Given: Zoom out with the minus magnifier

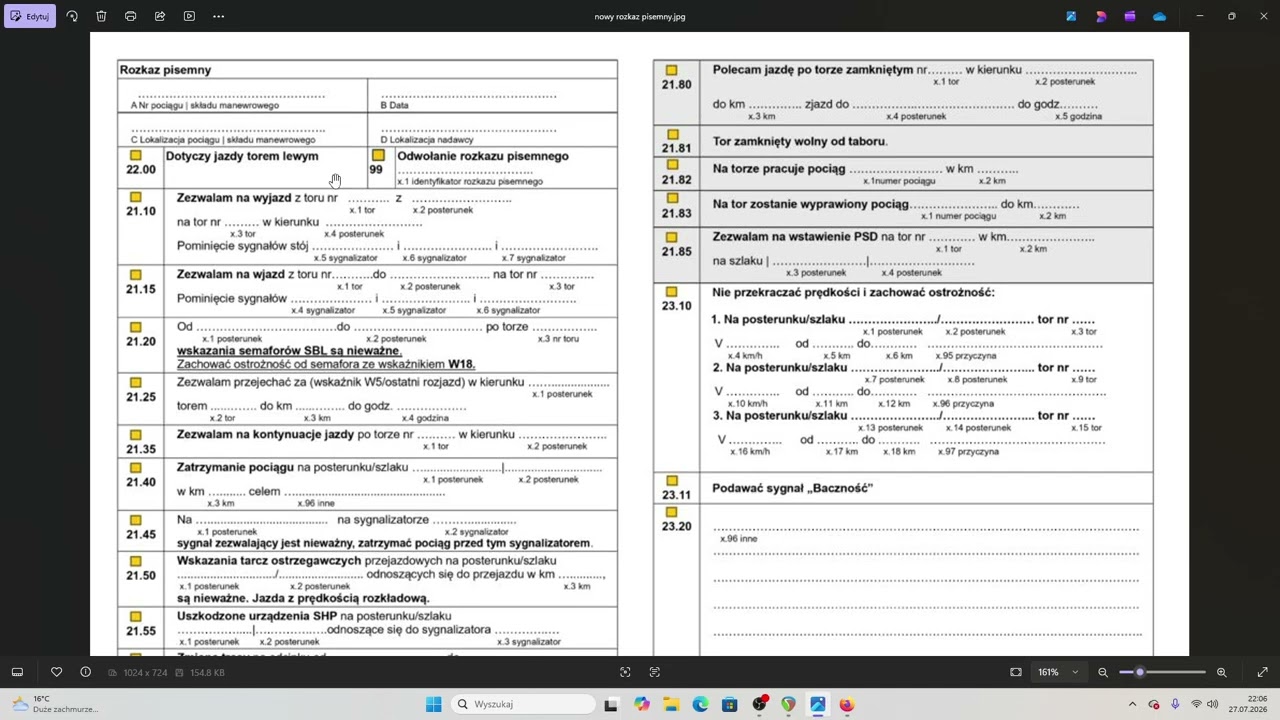Looking at the screenshot, I should [1103, 672].
